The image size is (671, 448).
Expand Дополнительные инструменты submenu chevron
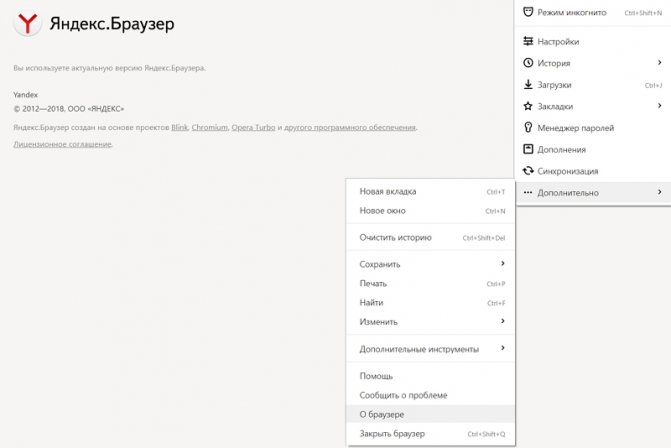click(x=503, y=348)
